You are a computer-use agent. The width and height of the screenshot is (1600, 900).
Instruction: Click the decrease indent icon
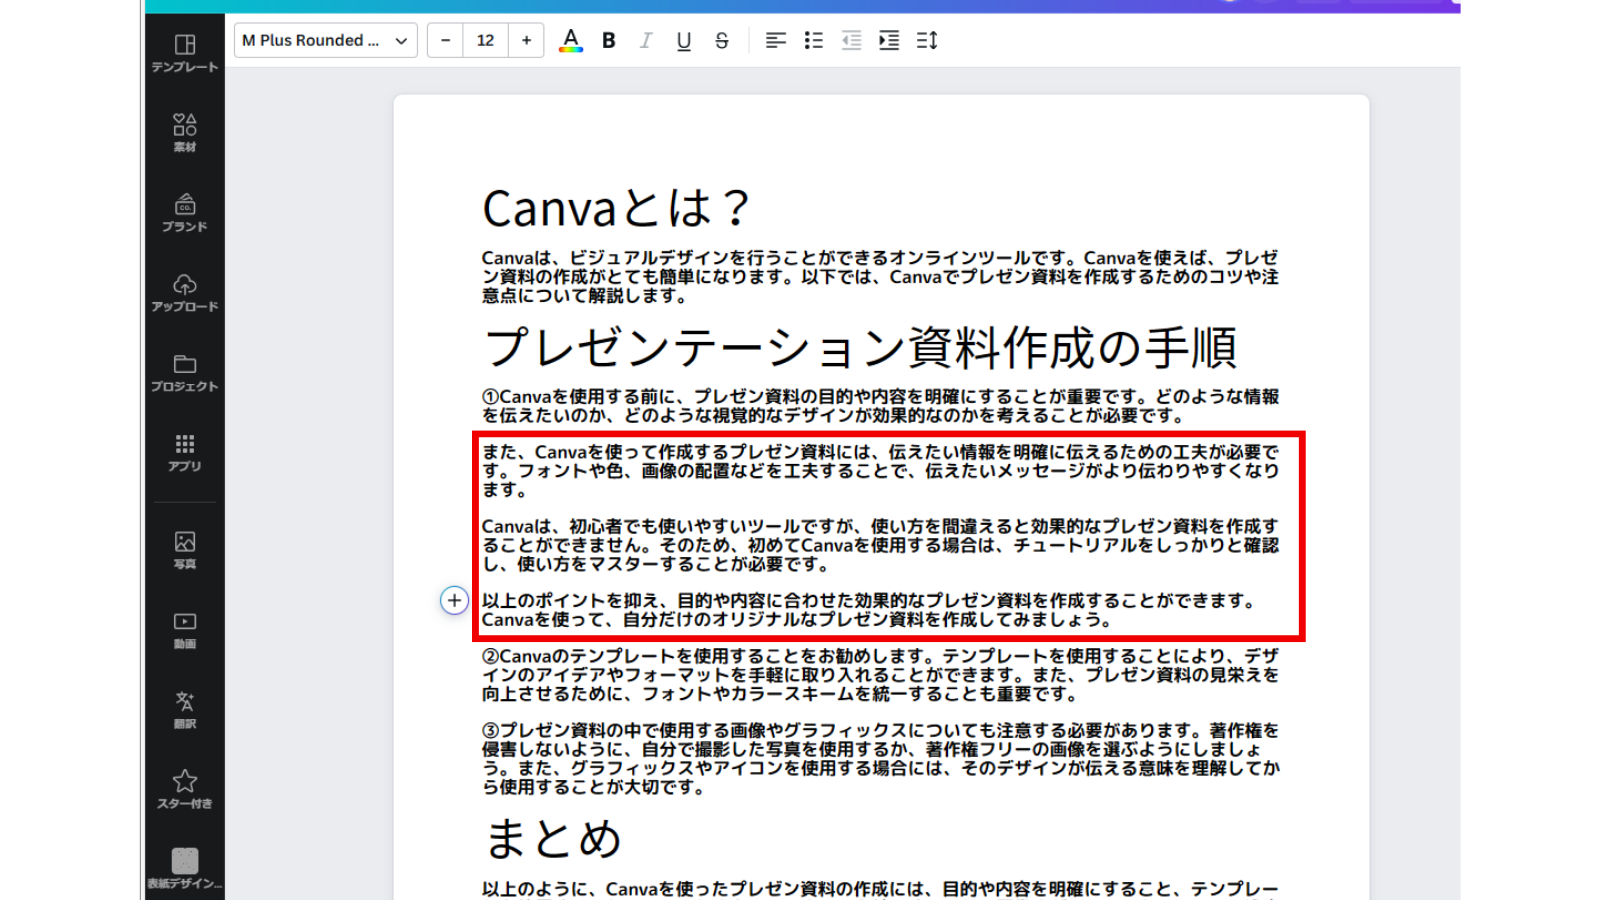tap(851, 40)
